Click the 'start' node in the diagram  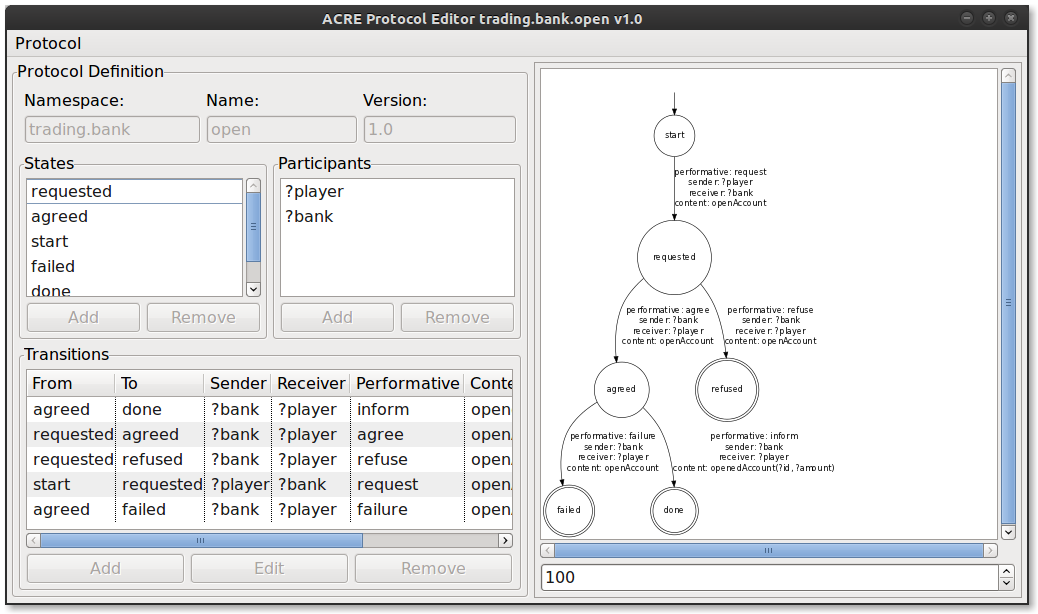pyautogui.click(x=675, y=136)
